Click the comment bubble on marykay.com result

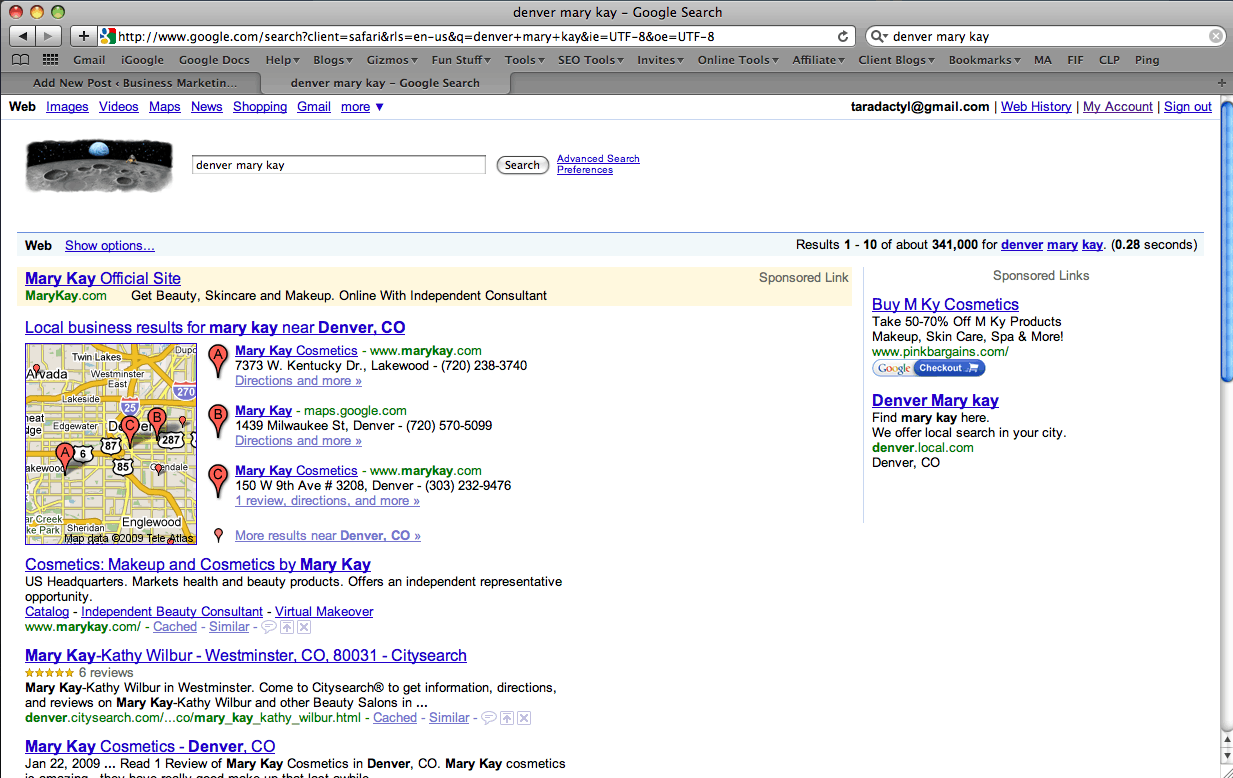point(268,627)
